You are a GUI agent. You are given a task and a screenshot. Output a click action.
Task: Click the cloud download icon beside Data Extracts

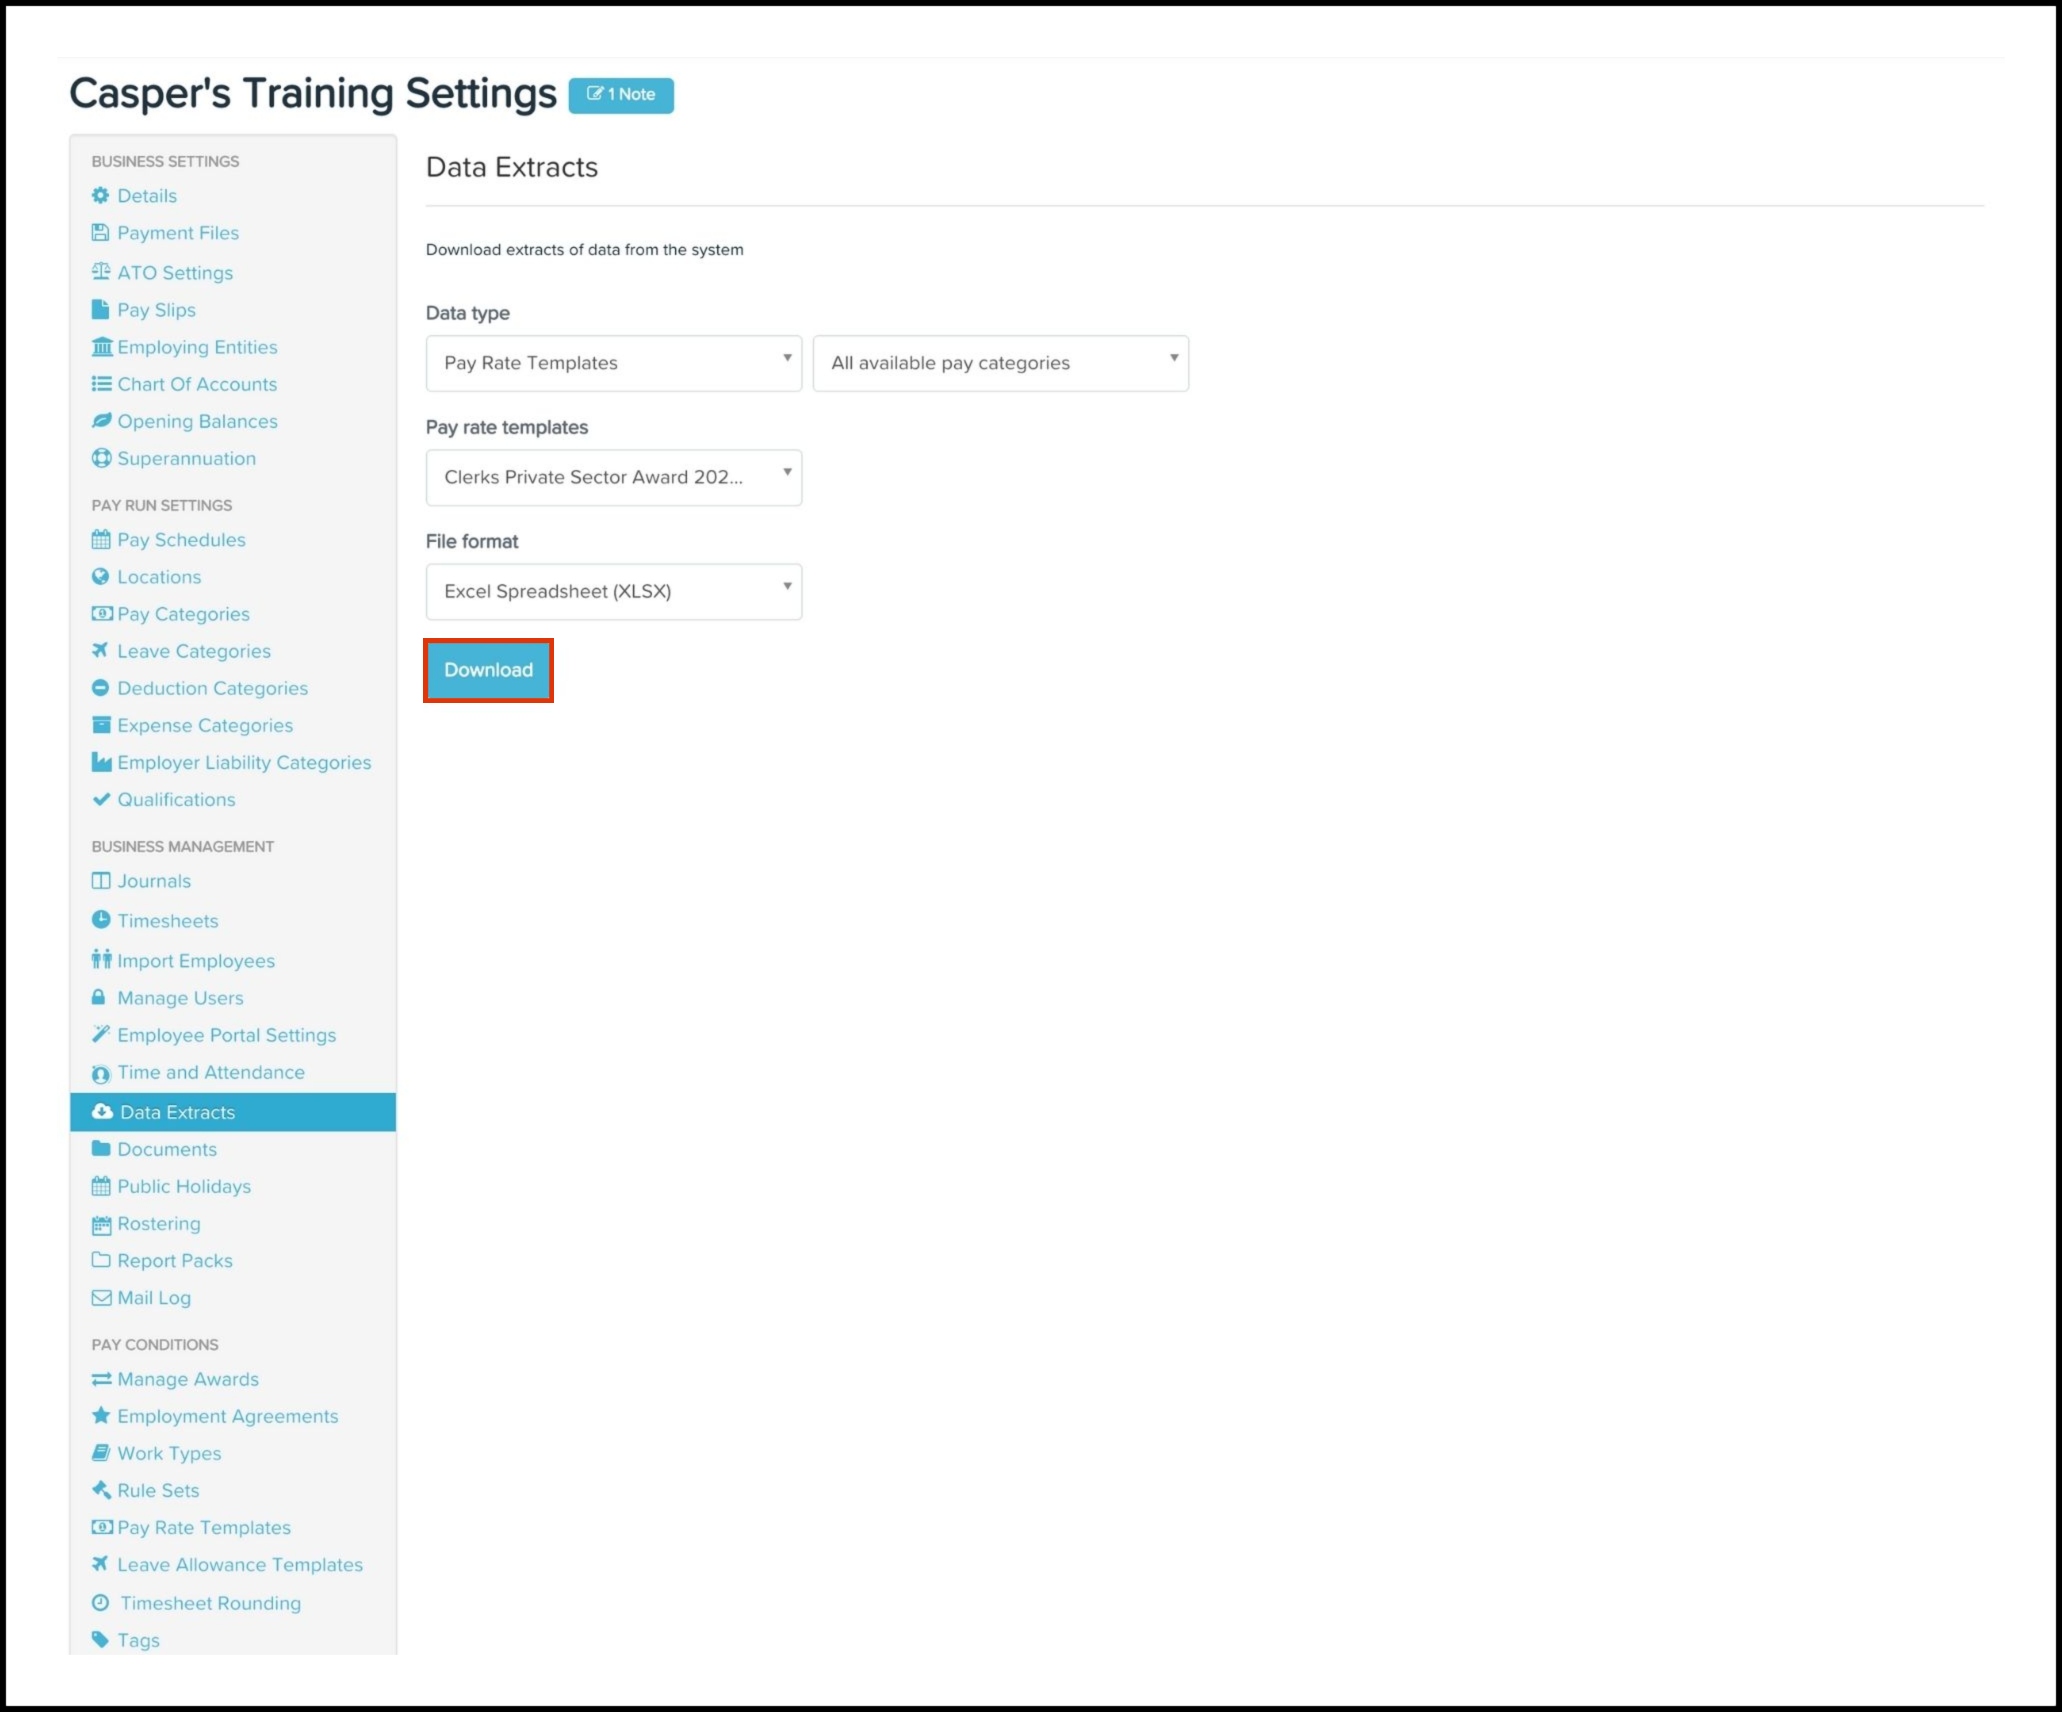tap(102, 1112)
